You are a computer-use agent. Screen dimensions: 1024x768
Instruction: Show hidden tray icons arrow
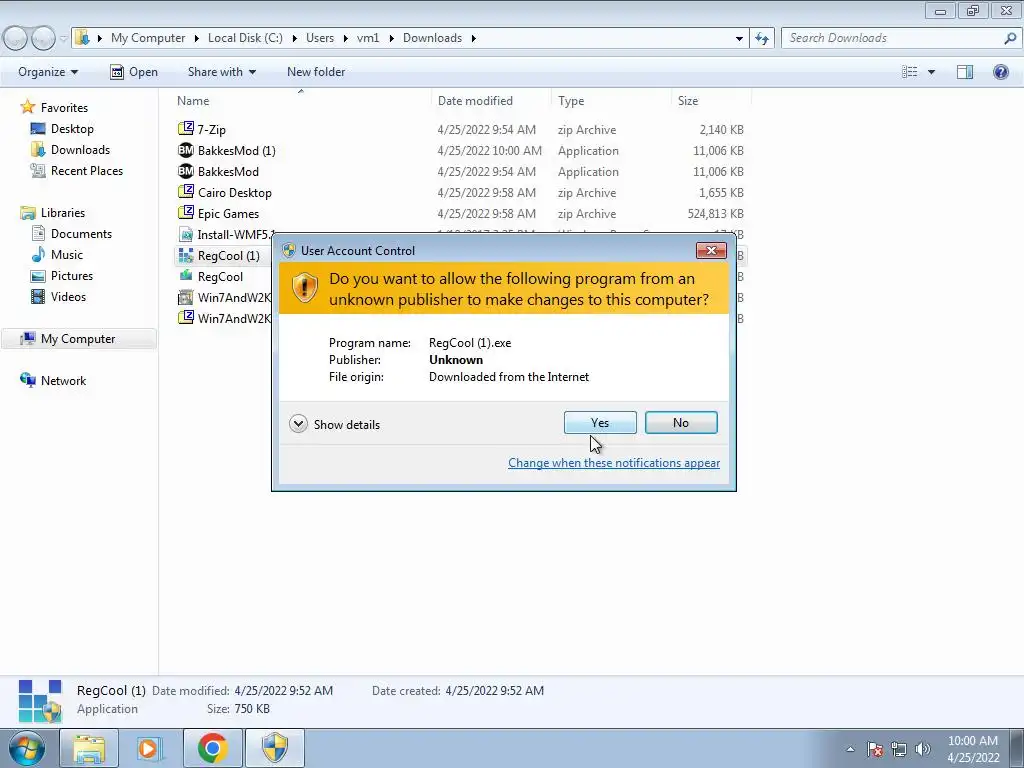click(850, 749)
